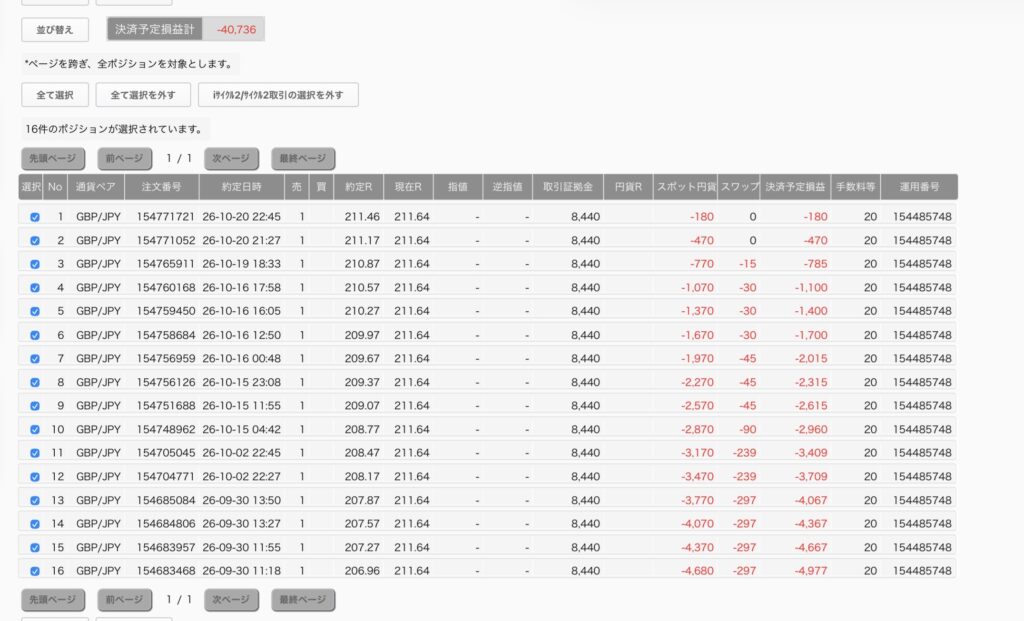
Task: Click the 現在R column header
Action: point(408,187)
